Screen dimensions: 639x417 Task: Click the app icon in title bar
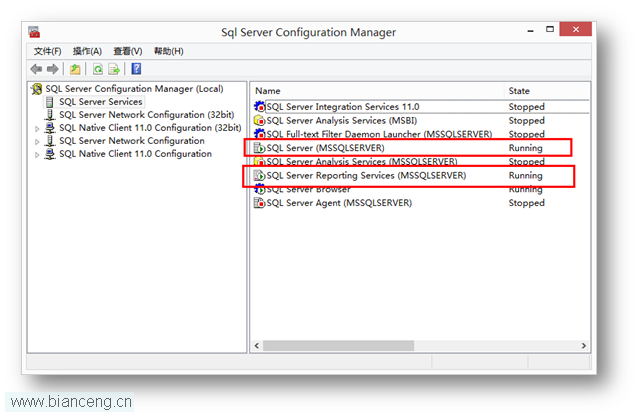(34, 32)
